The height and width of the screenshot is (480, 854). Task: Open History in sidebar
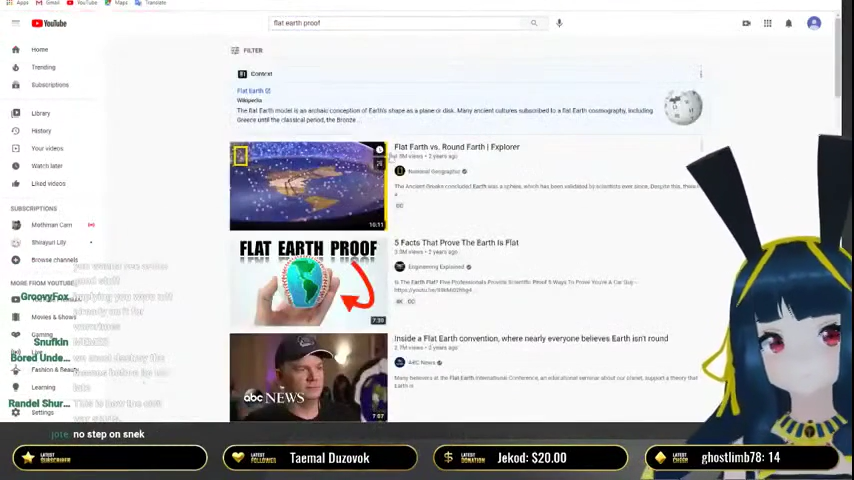click(41, 131)
